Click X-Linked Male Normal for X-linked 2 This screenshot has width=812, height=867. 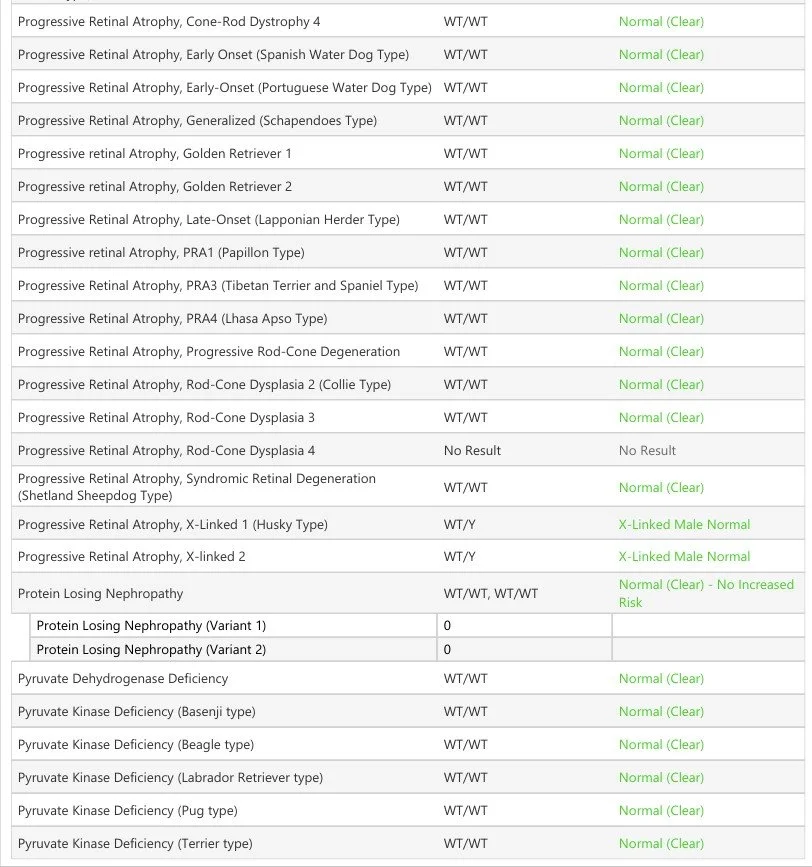tap(684, 556)
